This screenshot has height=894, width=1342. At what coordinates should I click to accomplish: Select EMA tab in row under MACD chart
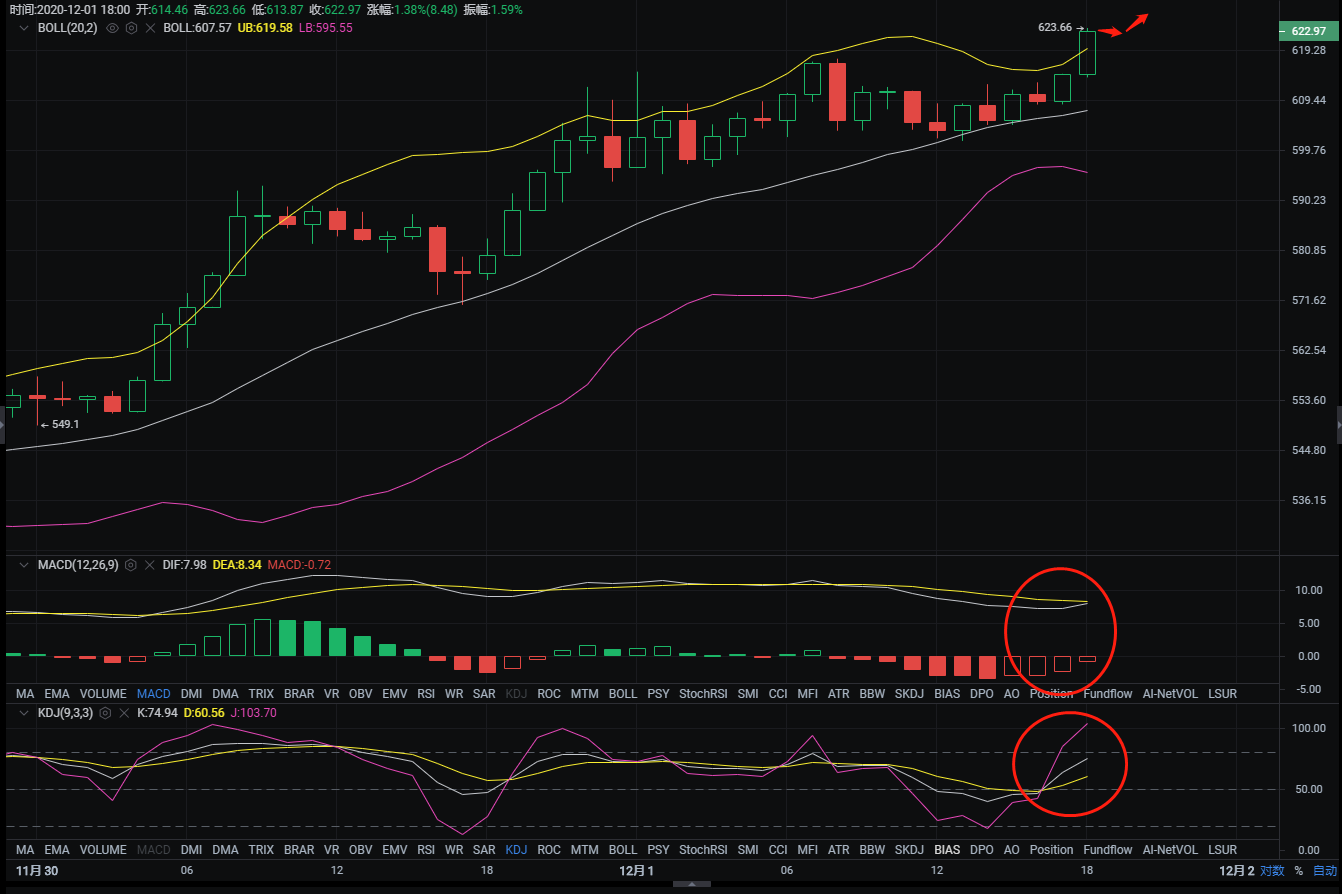pyautogui.click(x=57, y=693)
